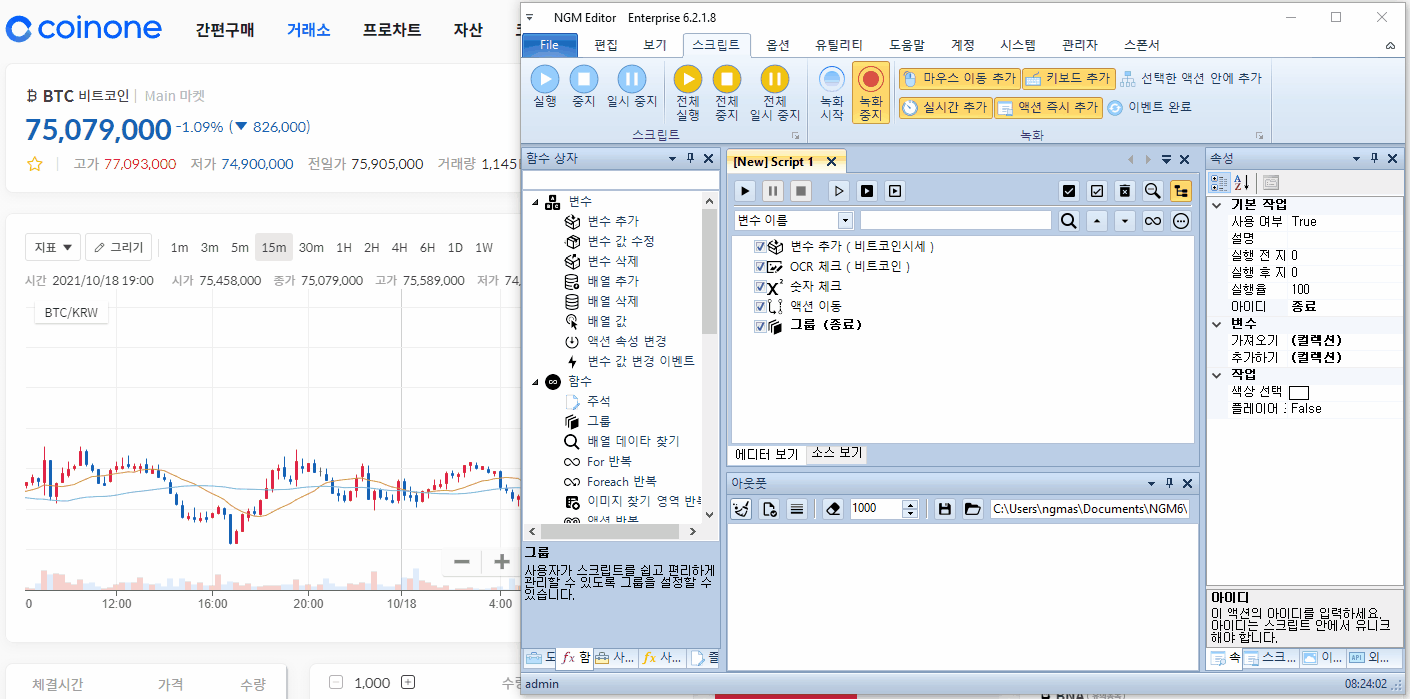
Task: Open the 함수 상자 panel options dropdown arrow
Action: (672, 159)
